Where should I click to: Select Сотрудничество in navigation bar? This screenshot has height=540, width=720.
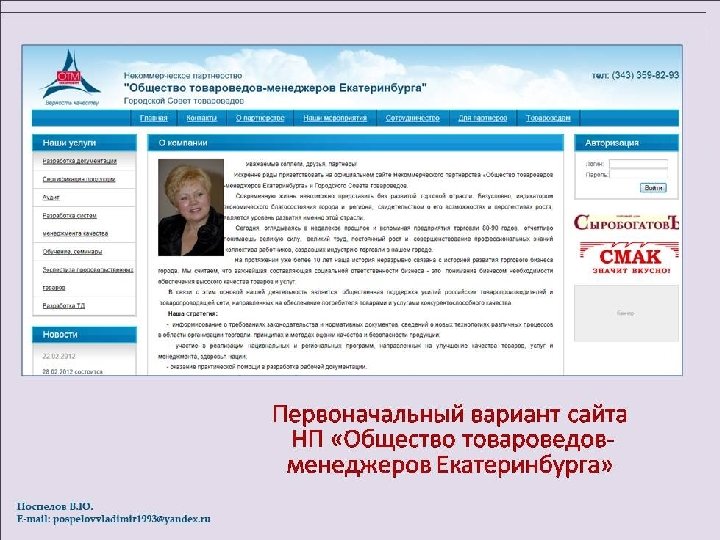point(412,118)
